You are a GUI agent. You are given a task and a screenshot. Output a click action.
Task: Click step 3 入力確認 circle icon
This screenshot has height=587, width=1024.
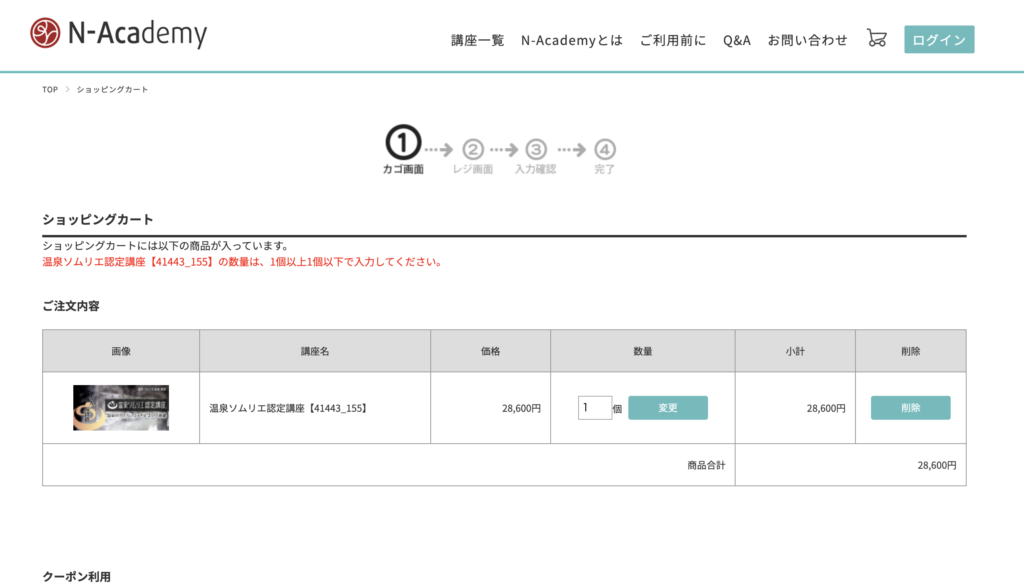[536, 150]
